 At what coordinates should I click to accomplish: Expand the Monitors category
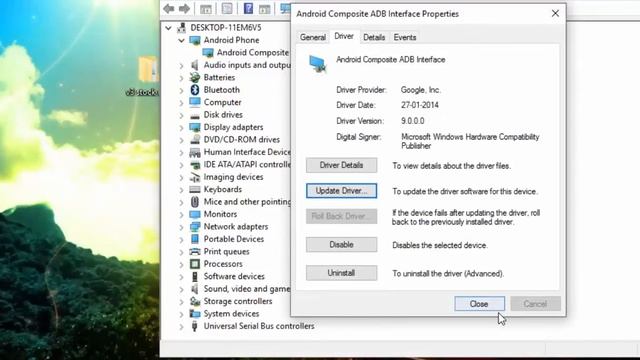(x=181, y=215)
